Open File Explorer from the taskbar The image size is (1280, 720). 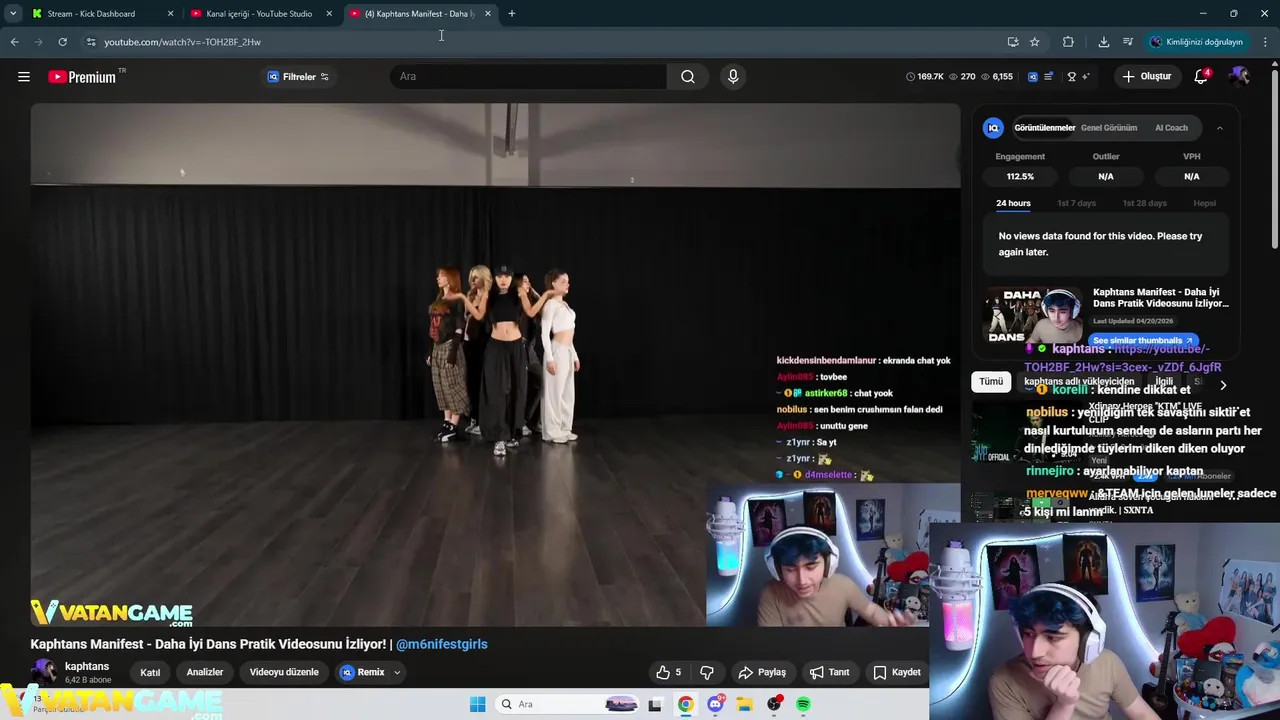click(744, 704)
